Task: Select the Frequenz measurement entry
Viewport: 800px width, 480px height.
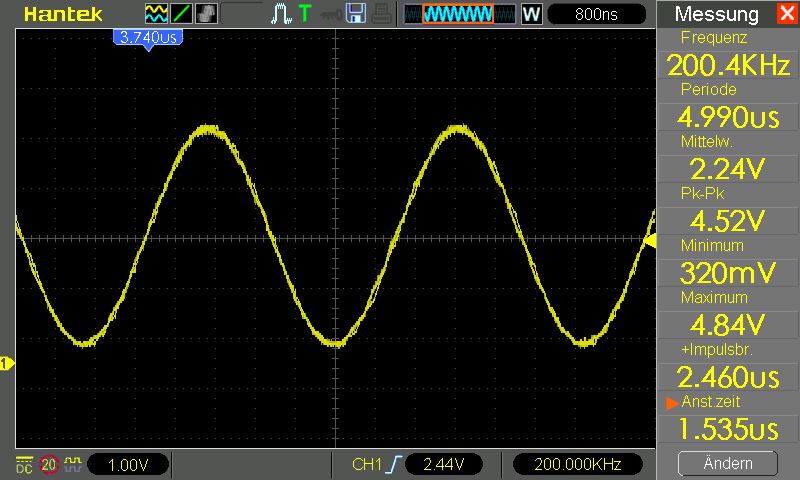Action: [x=728, y=55]
